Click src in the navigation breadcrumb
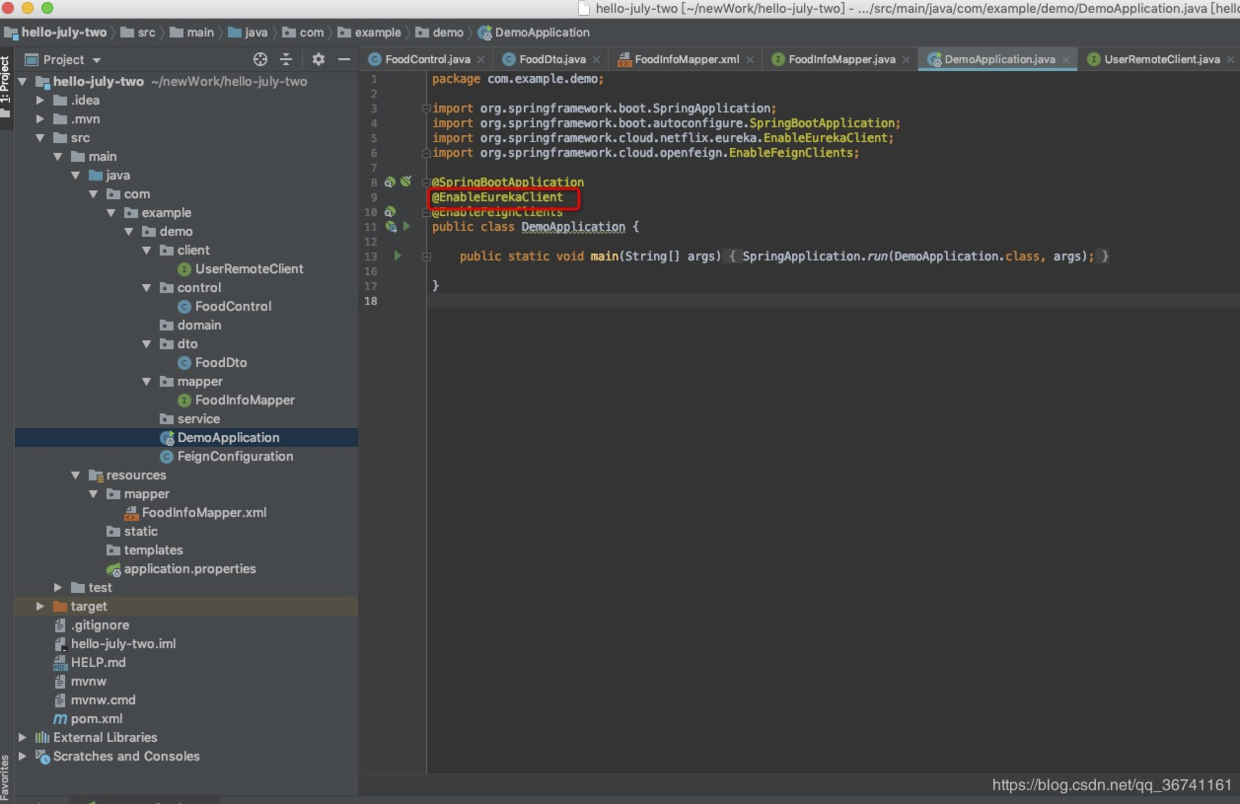 click(146, 32)
